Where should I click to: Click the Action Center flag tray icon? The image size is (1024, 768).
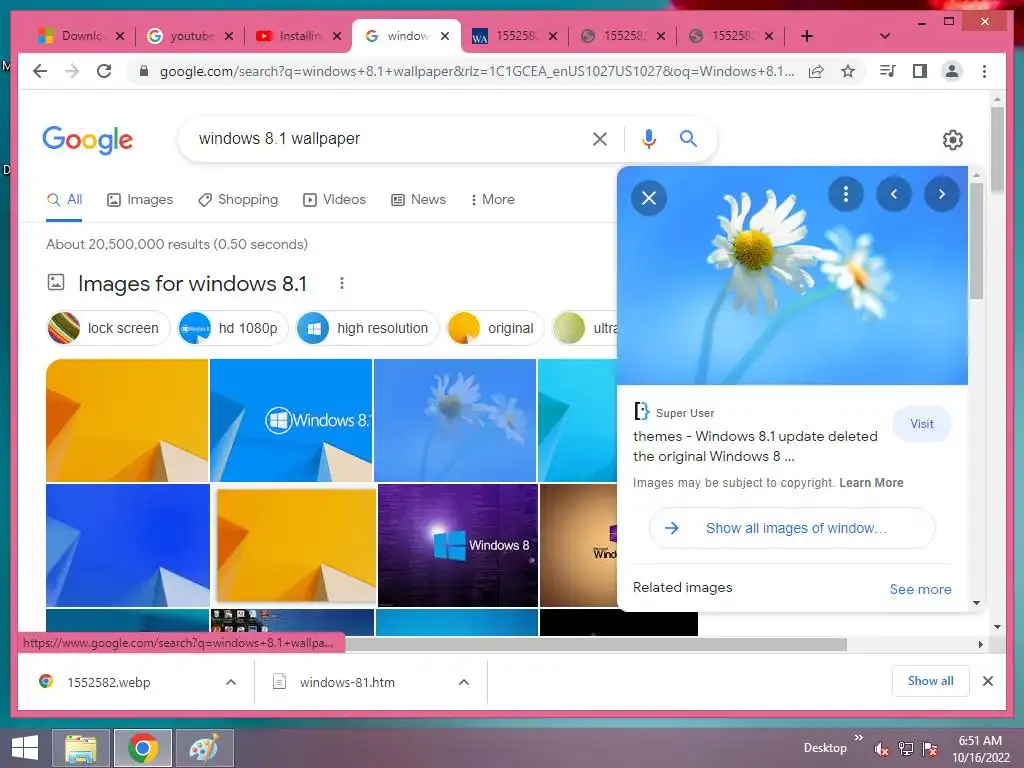[930, 749]
